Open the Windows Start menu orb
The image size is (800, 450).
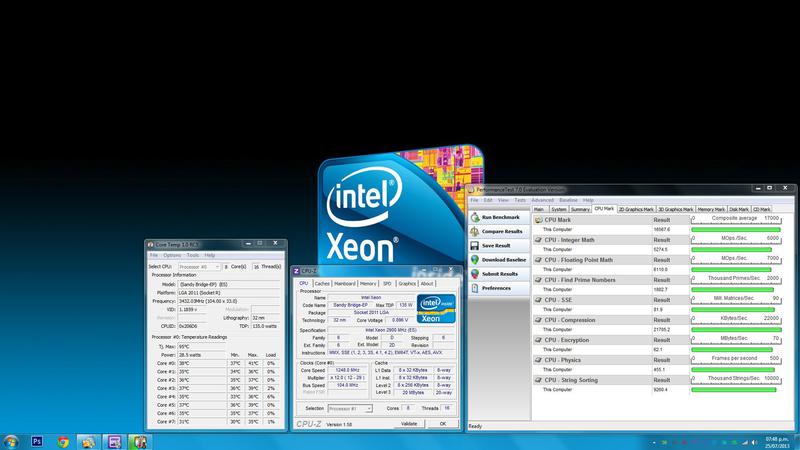pyautogui.click(x=10, y=442)
